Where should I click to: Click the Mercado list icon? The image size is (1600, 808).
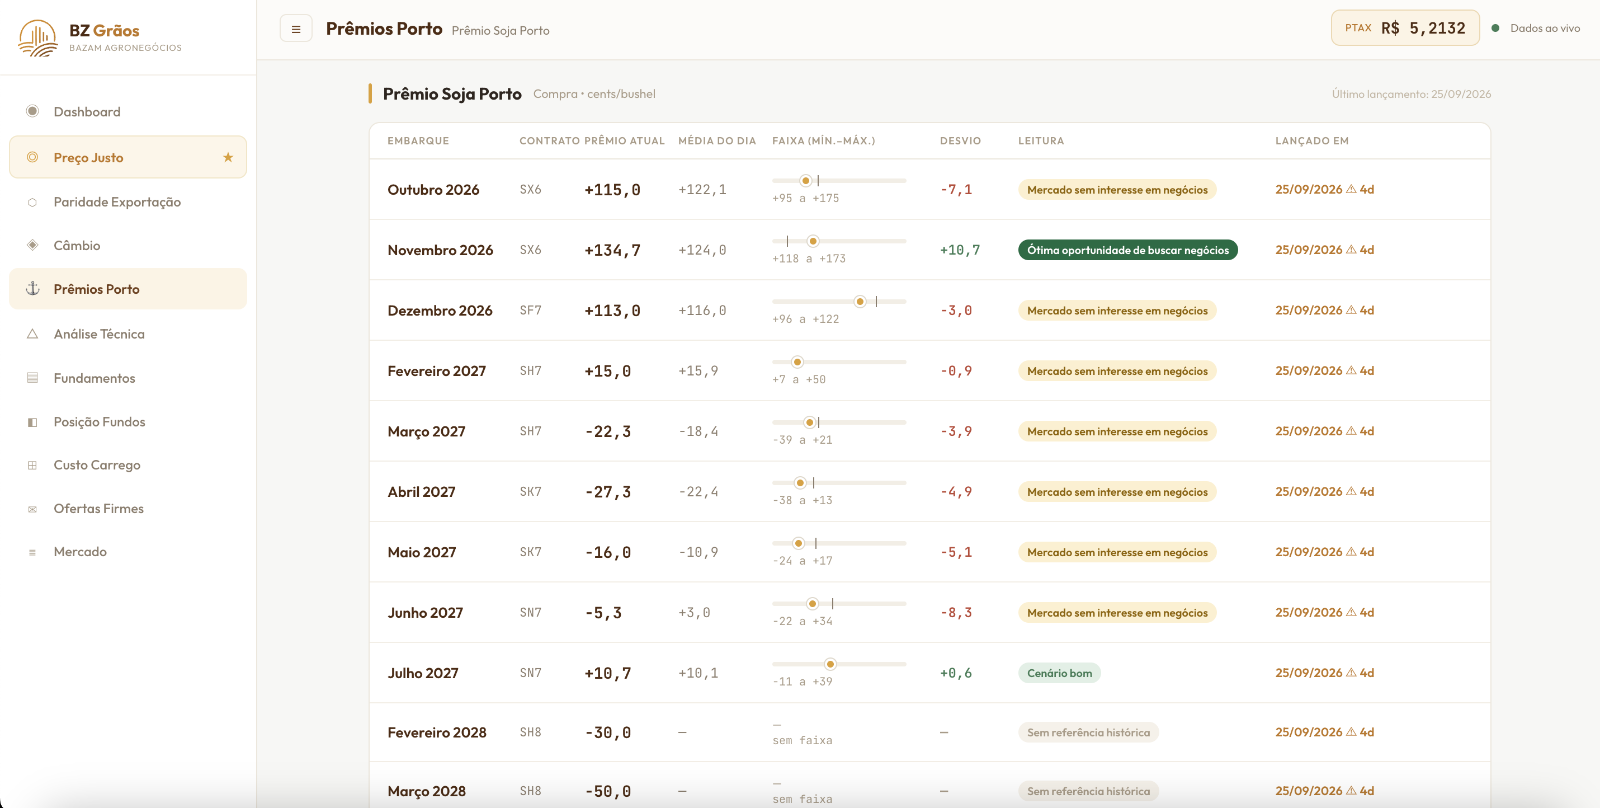(32, 552)
